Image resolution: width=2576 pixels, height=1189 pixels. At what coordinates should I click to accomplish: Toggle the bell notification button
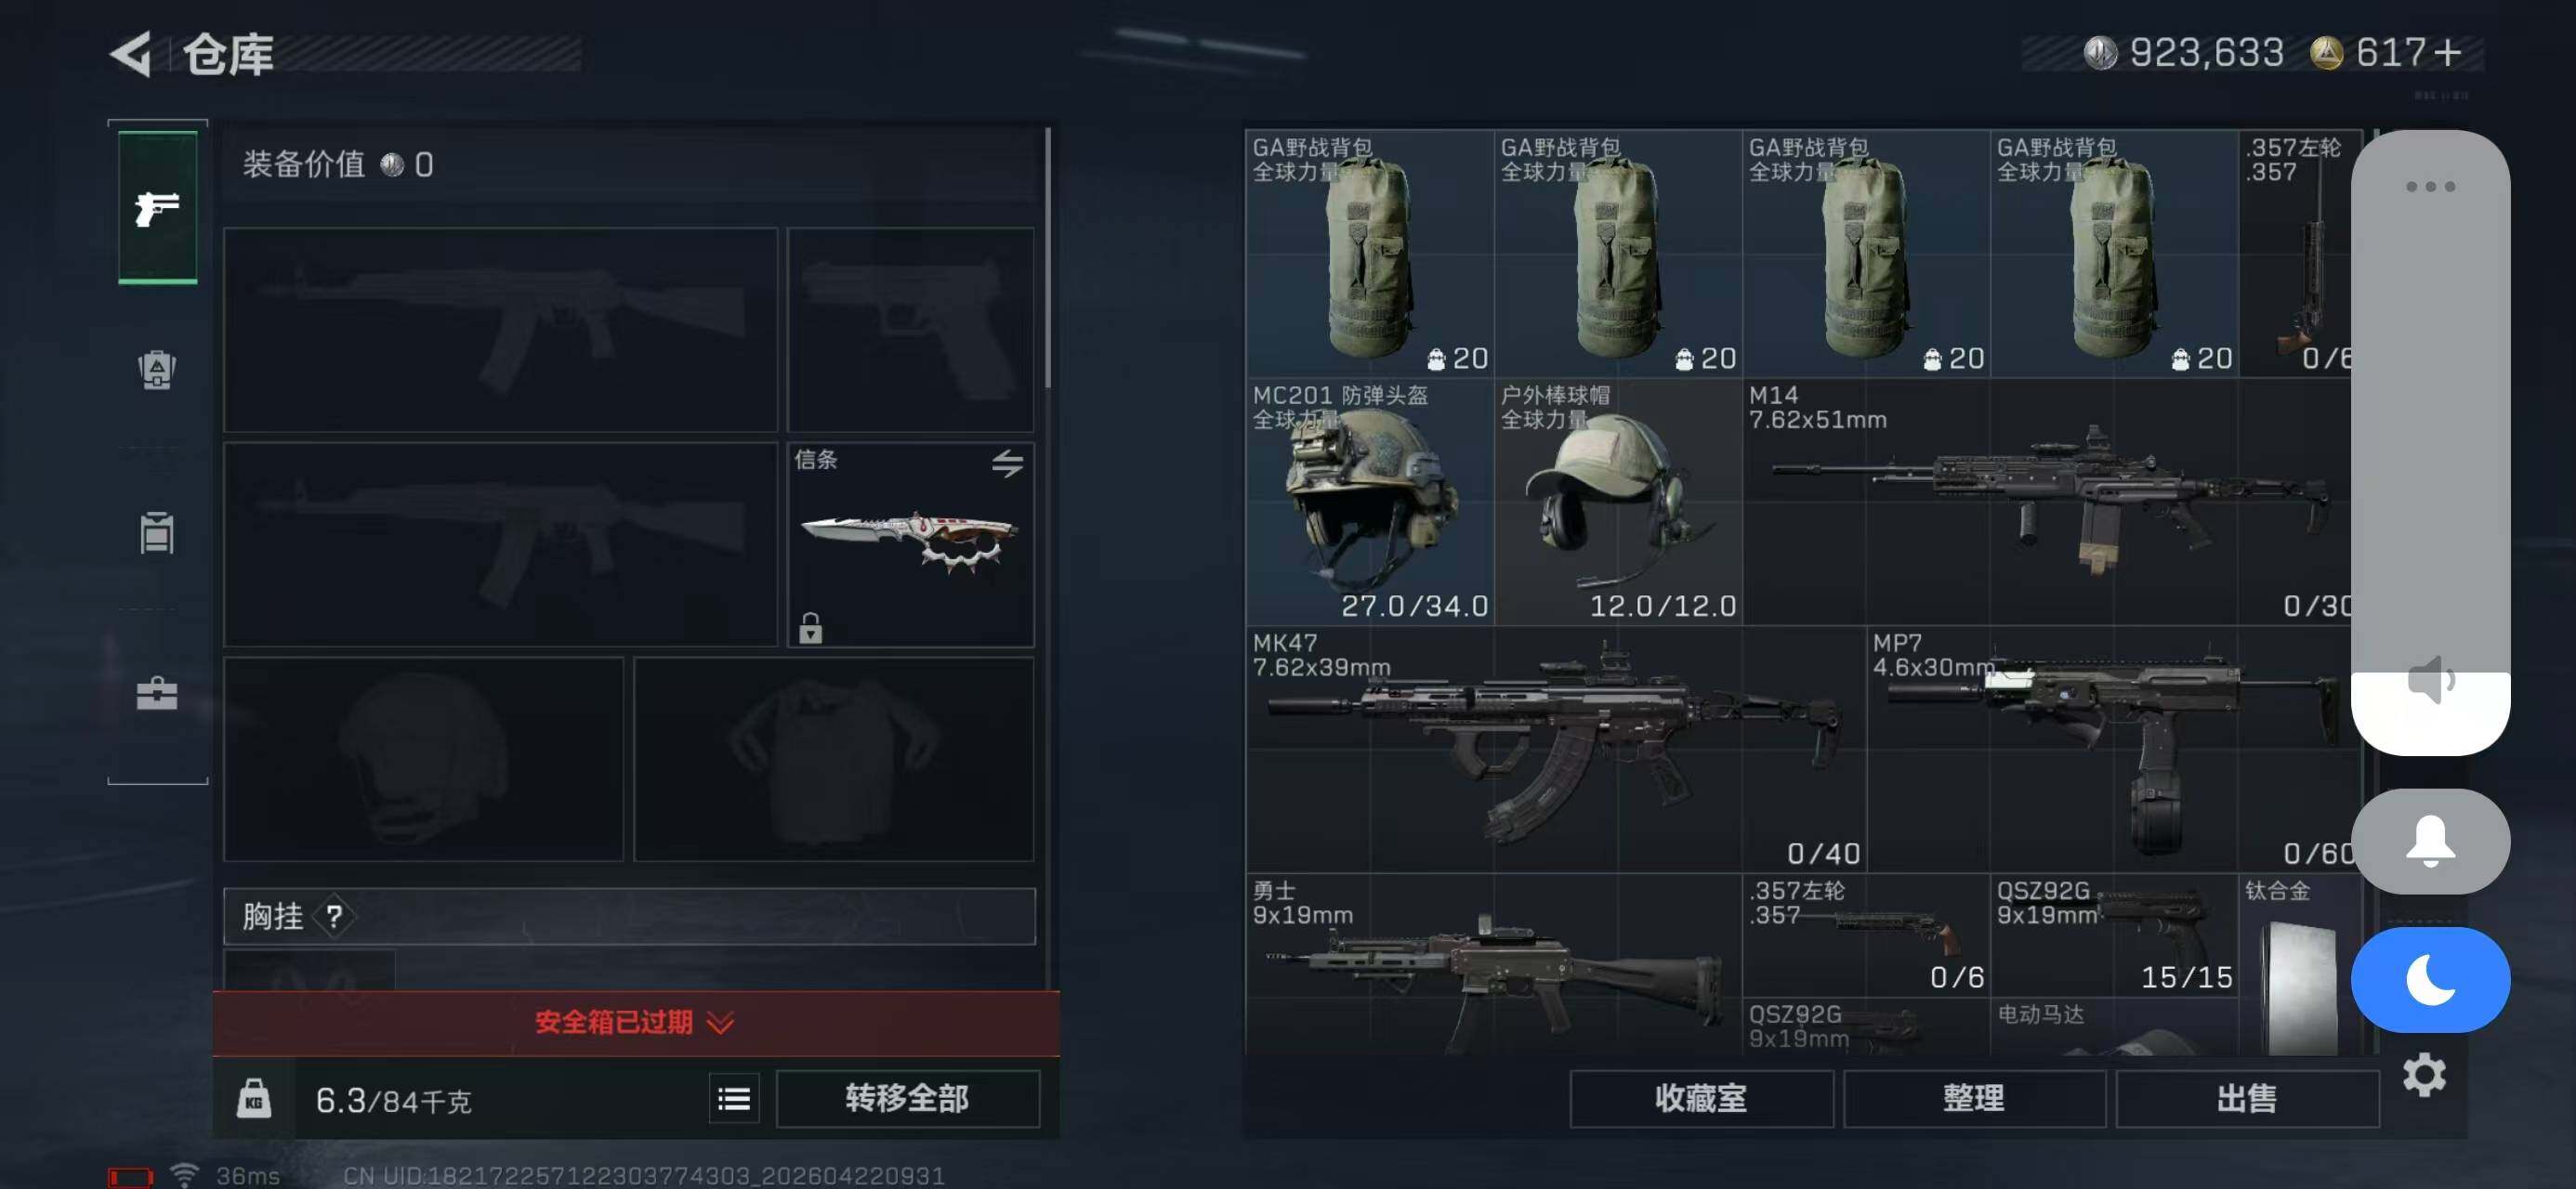coord(2429,841)
